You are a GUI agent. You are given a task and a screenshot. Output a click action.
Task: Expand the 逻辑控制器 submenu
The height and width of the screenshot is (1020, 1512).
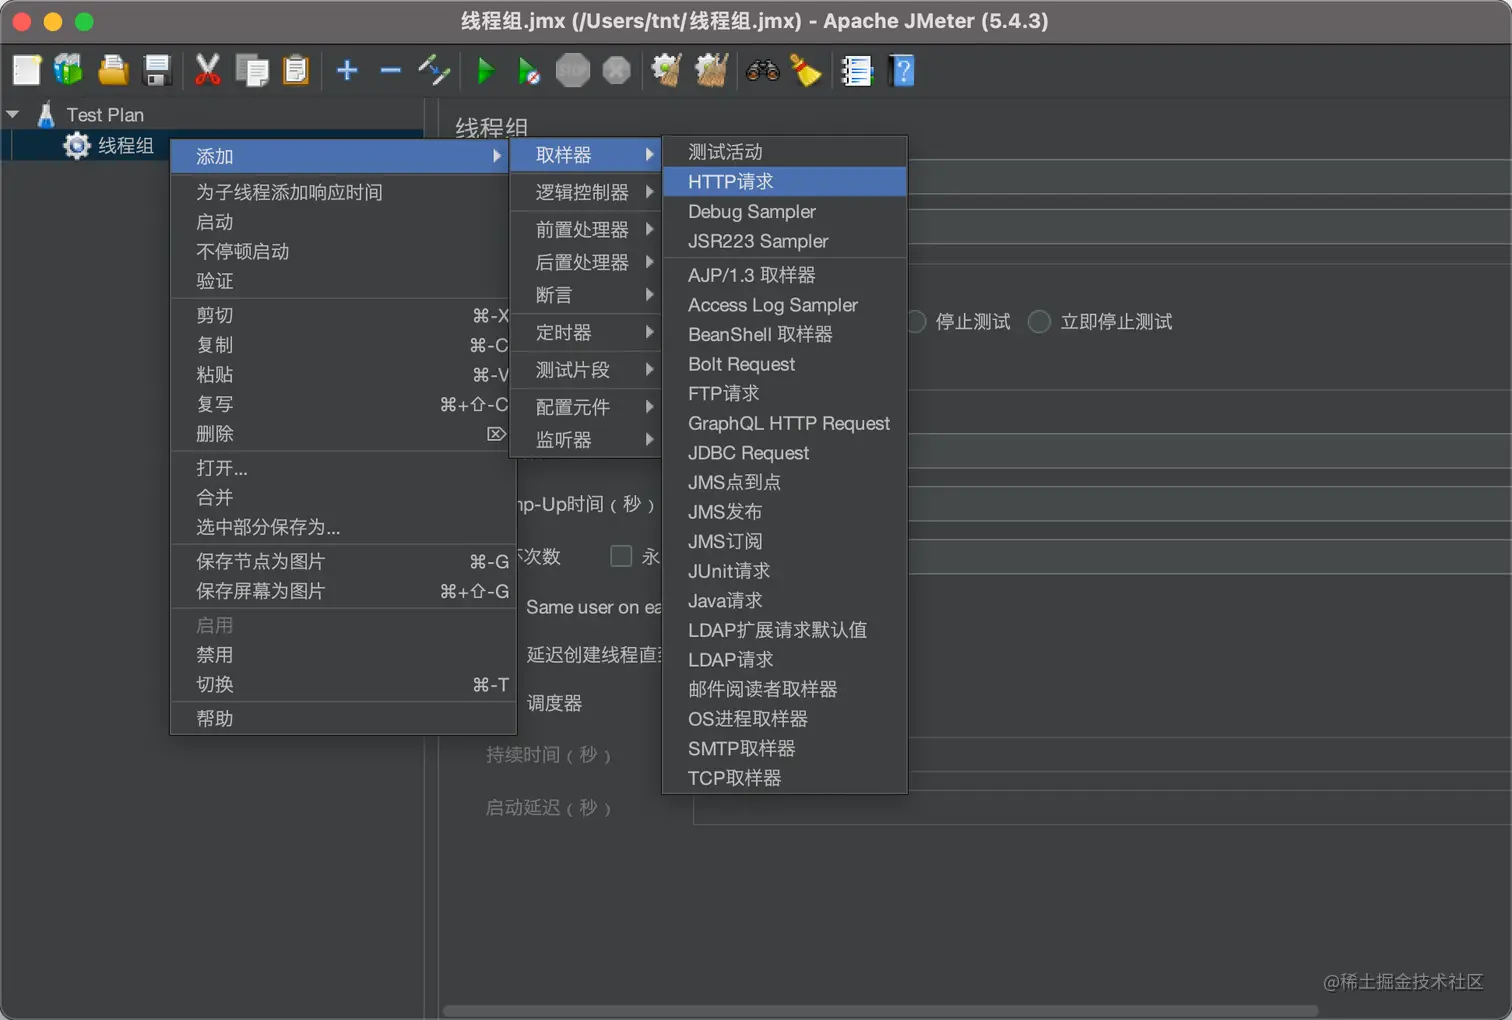coord(586,192)
